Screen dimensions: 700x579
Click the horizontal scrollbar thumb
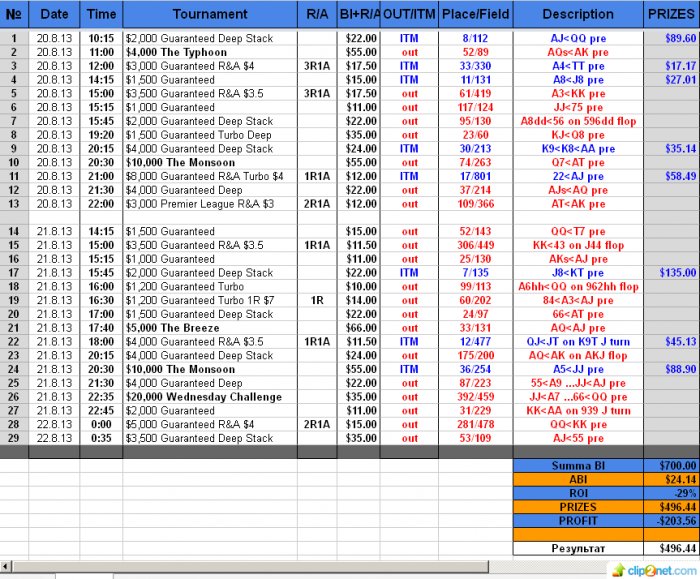coord(250,567)
